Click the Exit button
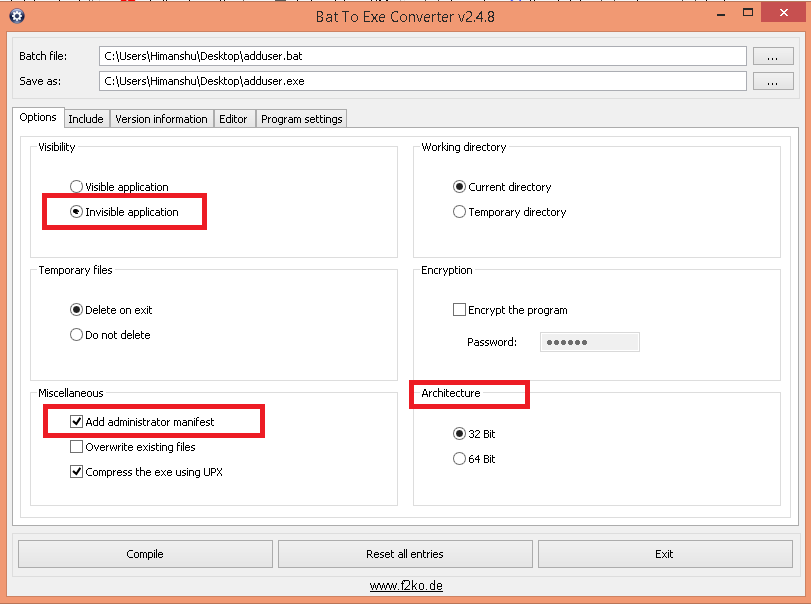 coord(664,553)
